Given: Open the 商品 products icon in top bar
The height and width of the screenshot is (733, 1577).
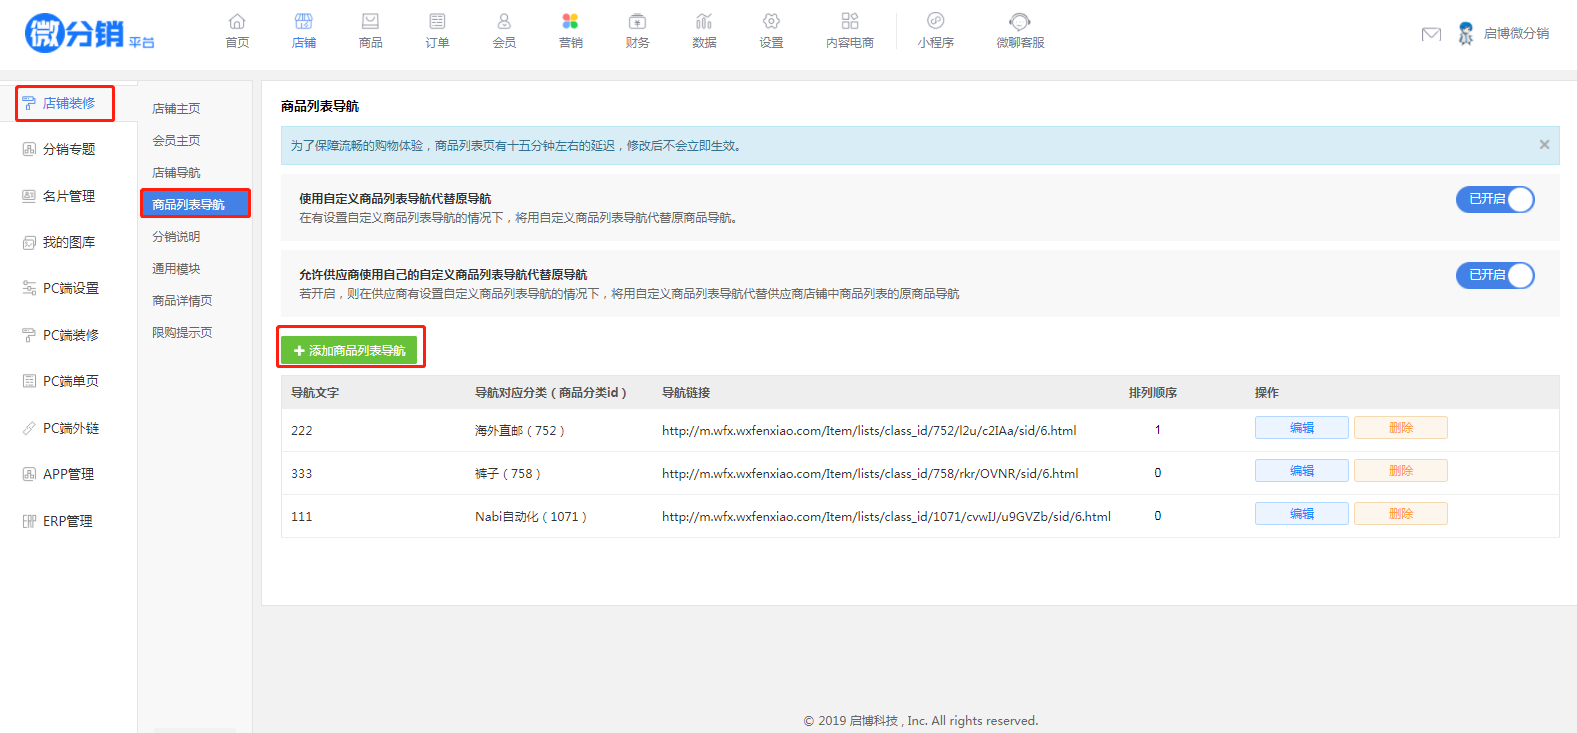Looking at the screenshot, I should [x=370, y=22].
